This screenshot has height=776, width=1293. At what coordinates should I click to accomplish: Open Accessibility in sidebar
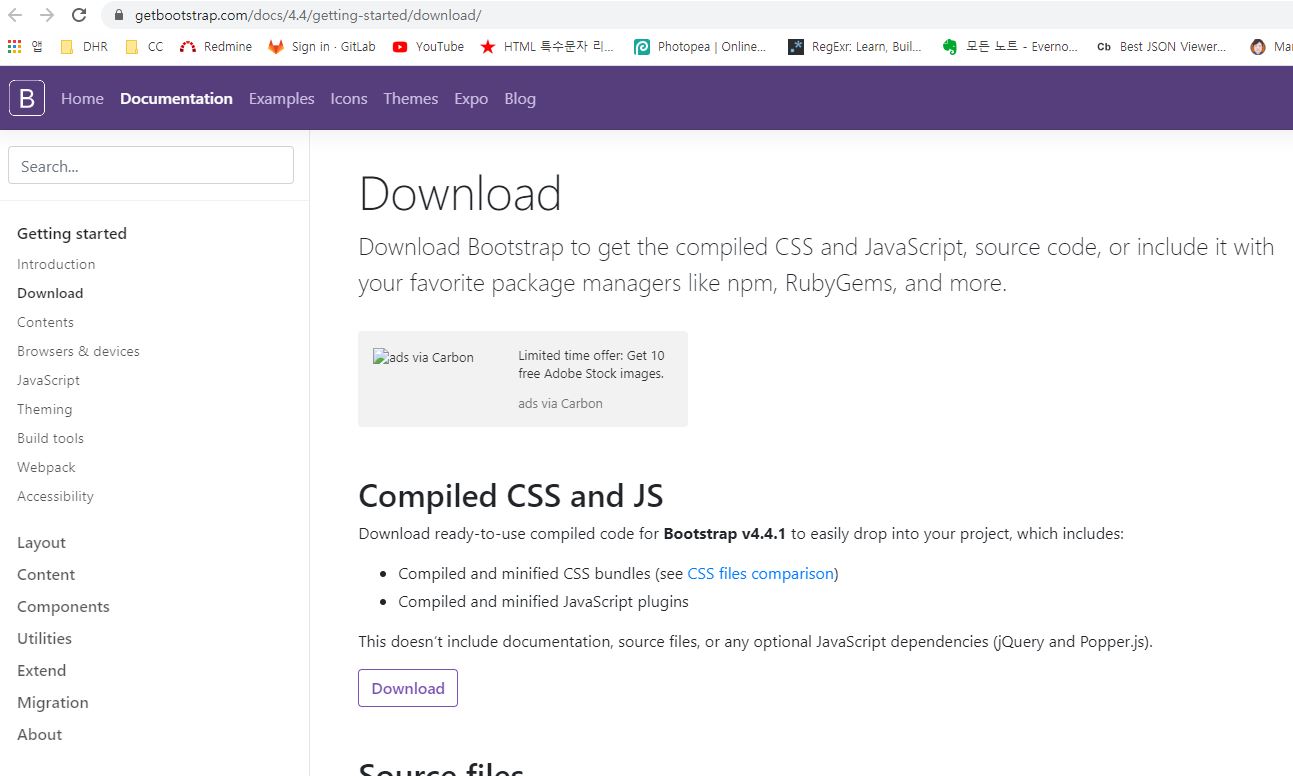(x=55, y=496)
